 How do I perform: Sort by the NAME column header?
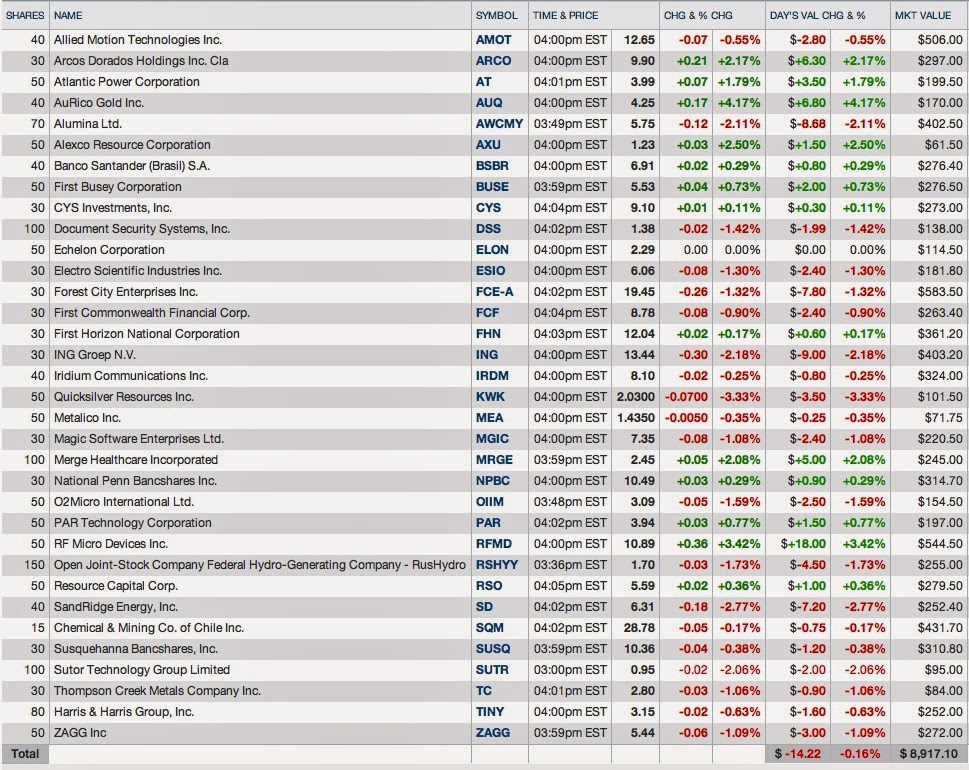[x=68, y=15]
